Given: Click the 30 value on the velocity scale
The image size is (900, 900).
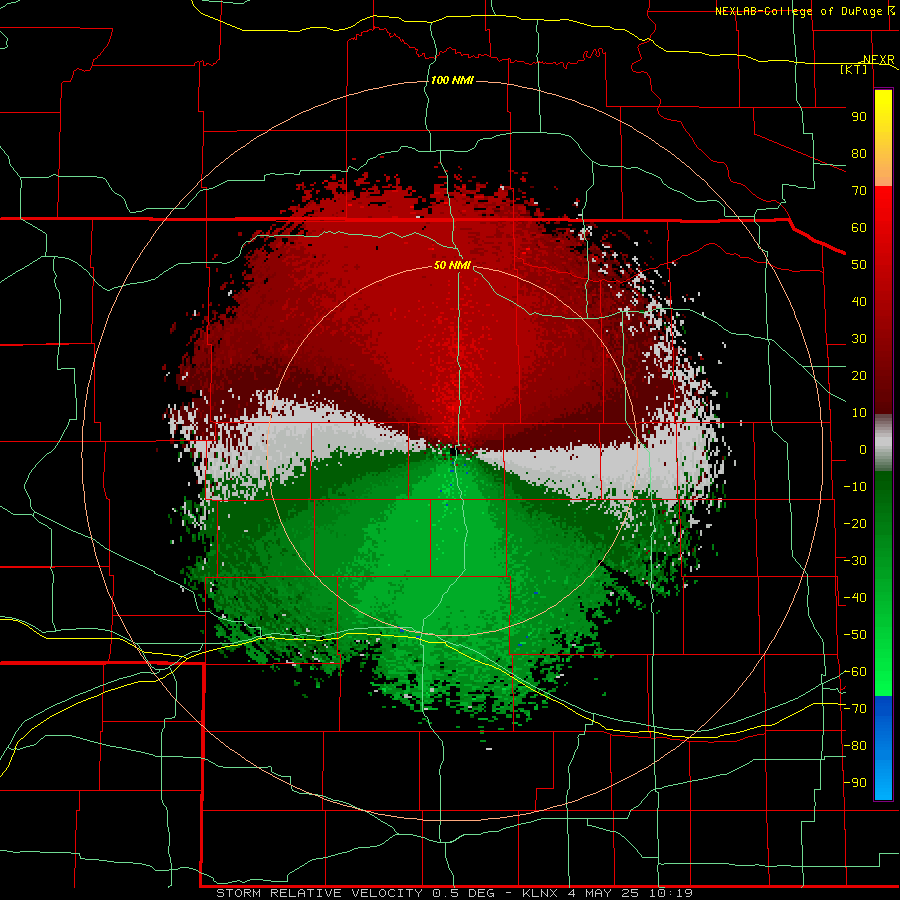Looking at the screenshot, I should coord(859,339).
